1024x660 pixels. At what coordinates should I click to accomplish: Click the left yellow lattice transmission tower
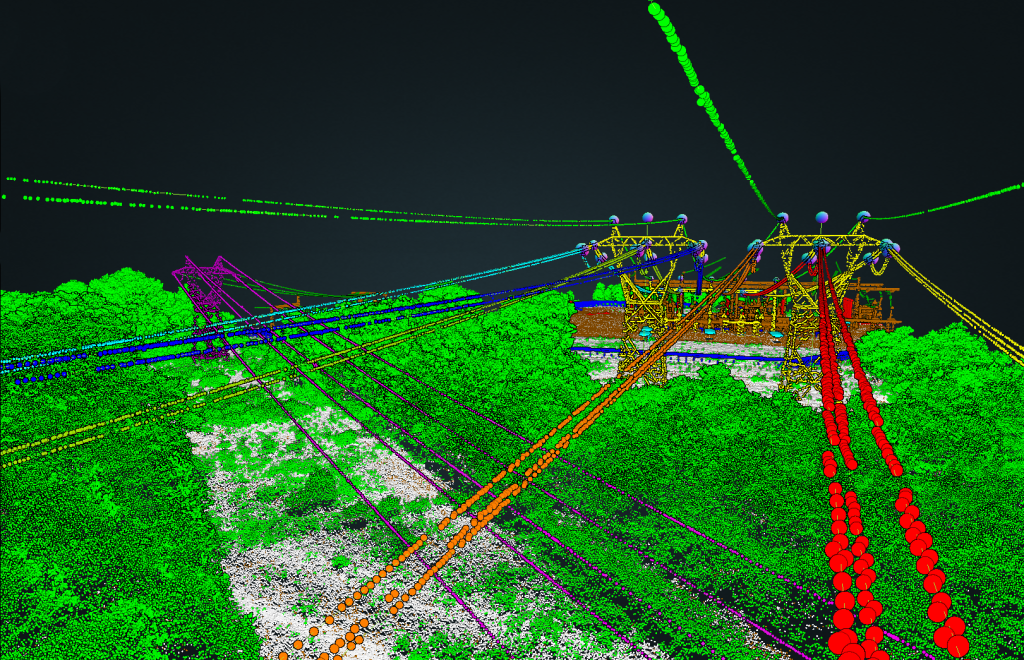(x=643, y=300)
